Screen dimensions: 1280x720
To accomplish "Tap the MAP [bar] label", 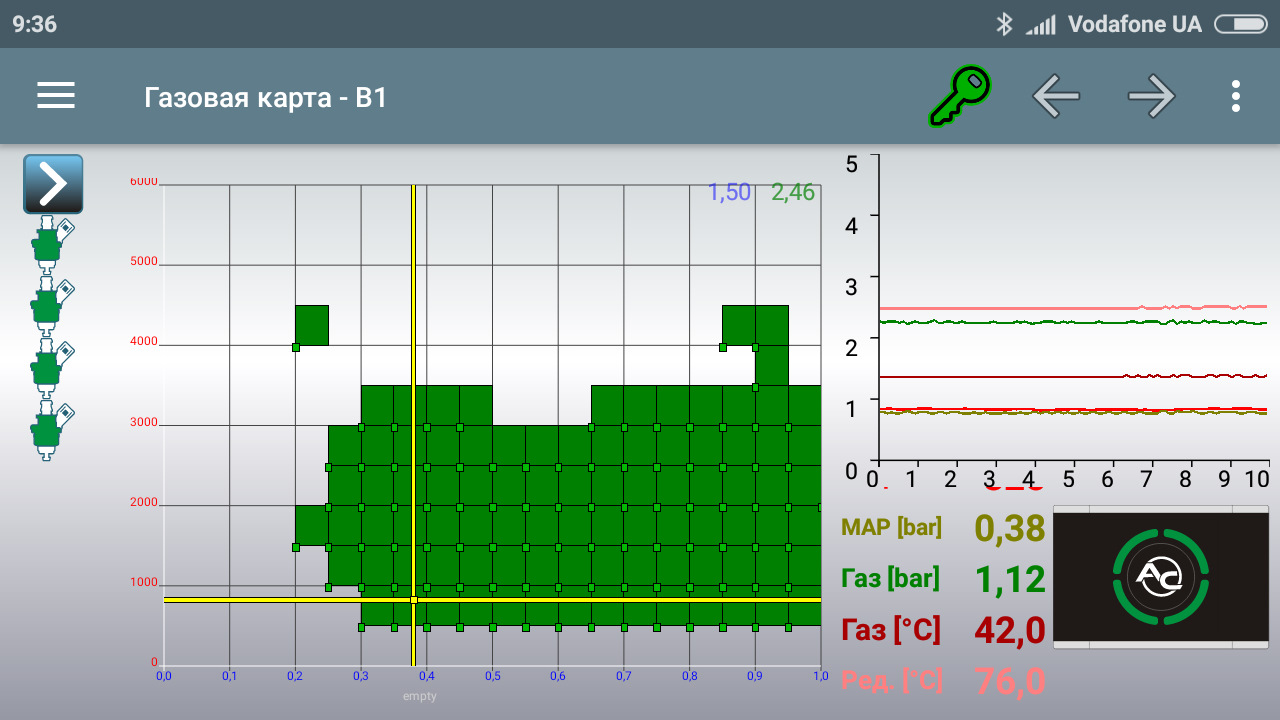I will coord(891,527).
